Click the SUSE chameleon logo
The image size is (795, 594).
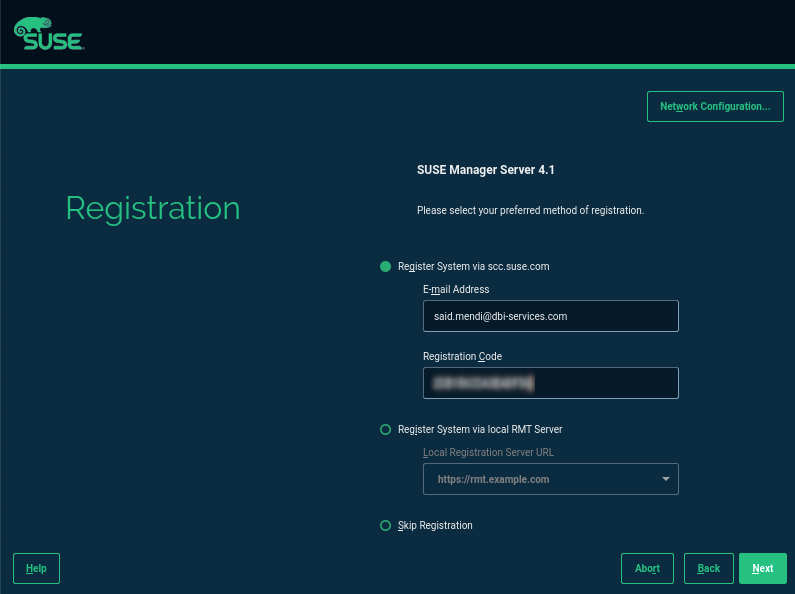coord(49,33)
